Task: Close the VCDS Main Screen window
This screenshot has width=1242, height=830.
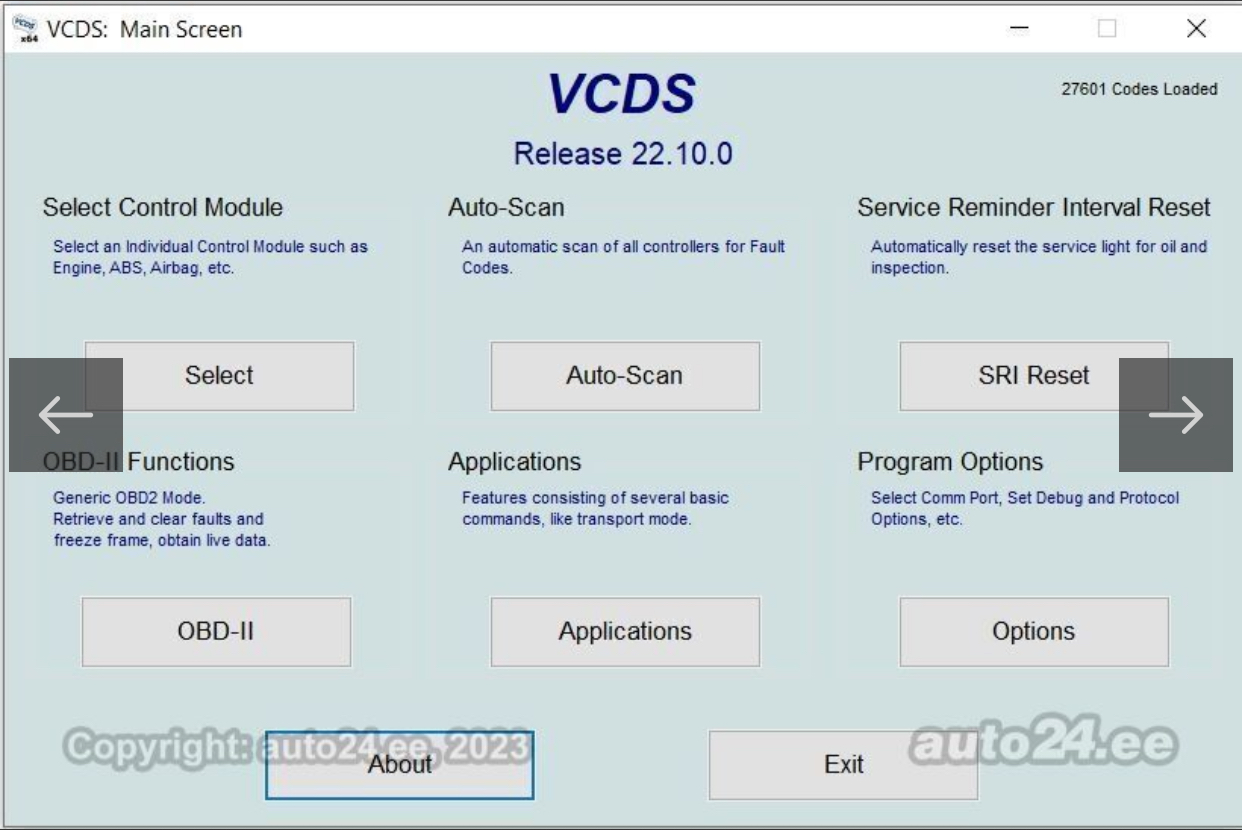Action: pyautogui.click(x=1196, y=29)
